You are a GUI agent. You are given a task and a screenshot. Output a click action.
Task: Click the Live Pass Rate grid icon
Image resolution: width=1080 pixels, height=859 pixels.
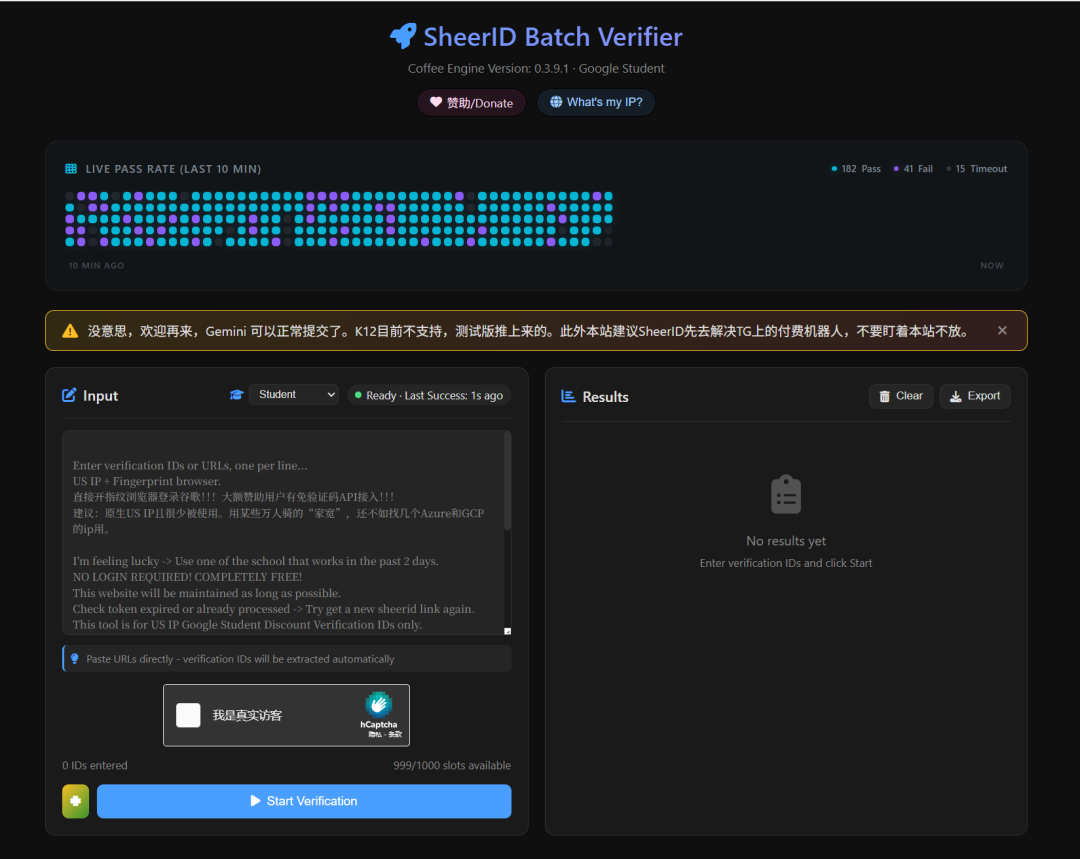coord(71,169)
